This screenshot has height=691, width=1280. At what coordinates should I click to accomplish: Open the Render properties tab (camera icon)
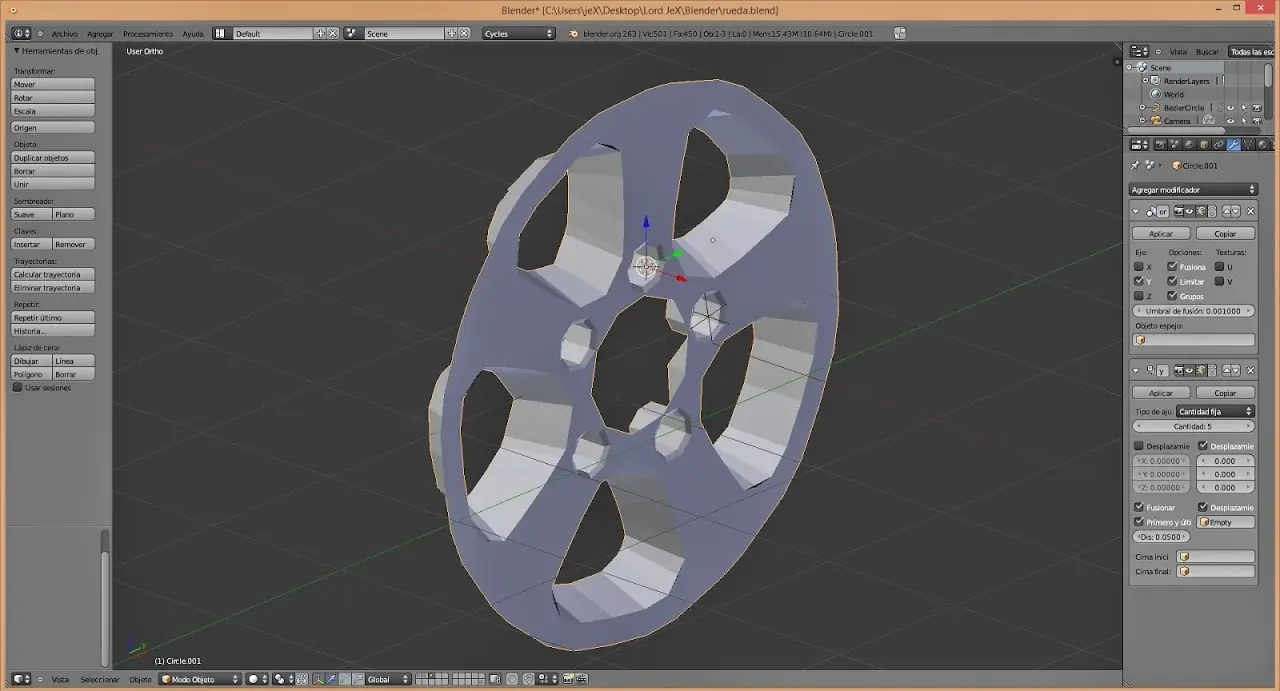pyautogui.click(x=1161, y=145)
